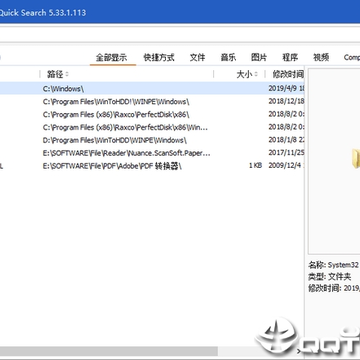Click the 类型: 文件夹 preview label
The width and height of the screenshot is (360, 360).
(329, 277)
